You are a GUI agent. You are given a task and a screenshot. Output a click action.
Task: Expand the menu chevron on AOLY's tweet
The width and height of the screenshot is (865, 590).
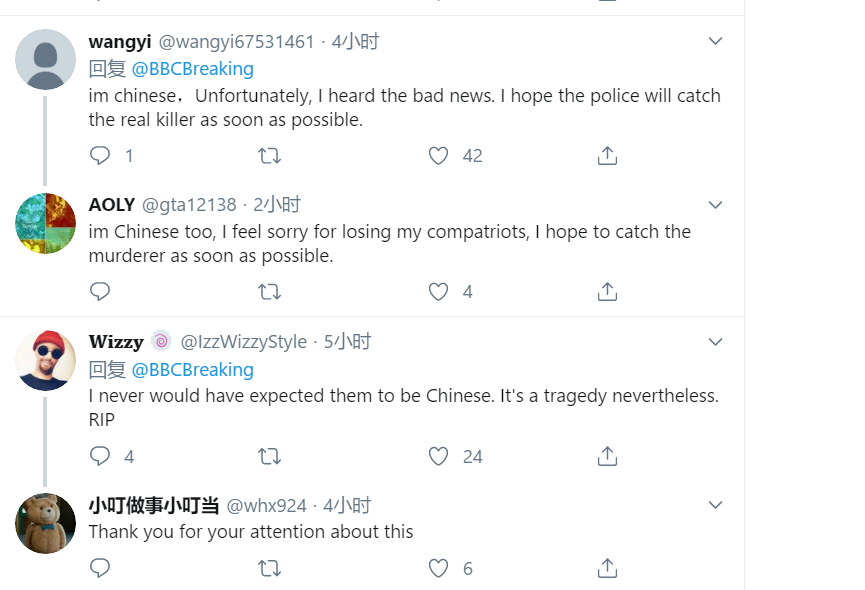coord(715,204)
